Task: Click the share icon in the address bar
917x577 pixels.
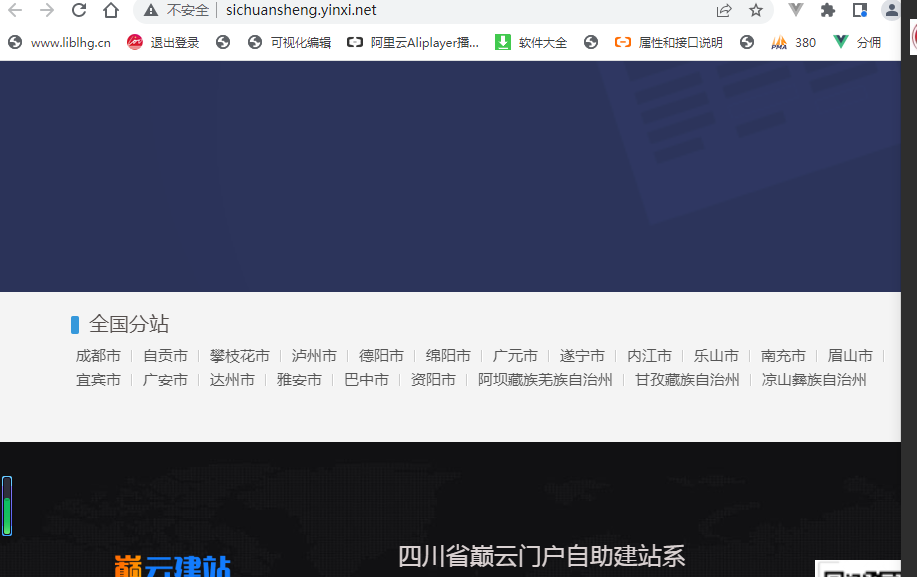Action: point(723,11)
